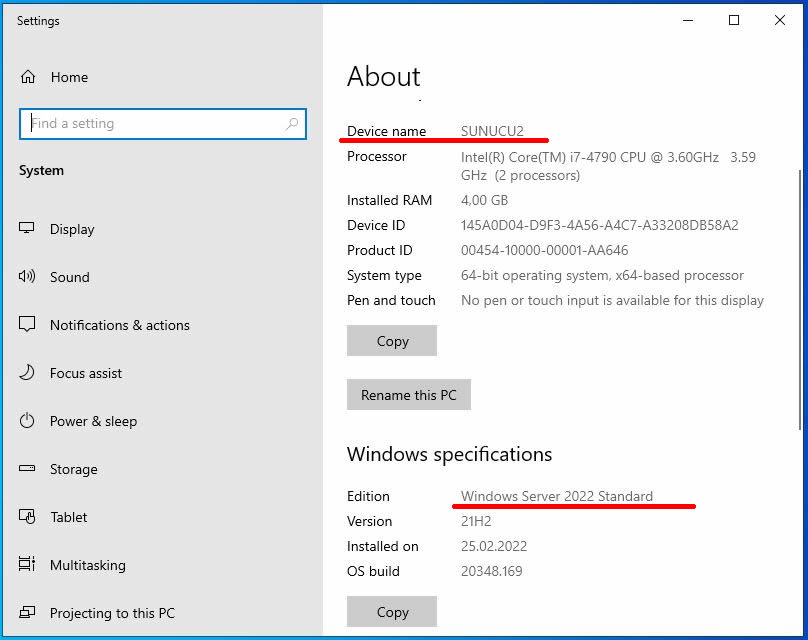
Task: Click the Notifications speech bubble icon
Action: (27, 324)
